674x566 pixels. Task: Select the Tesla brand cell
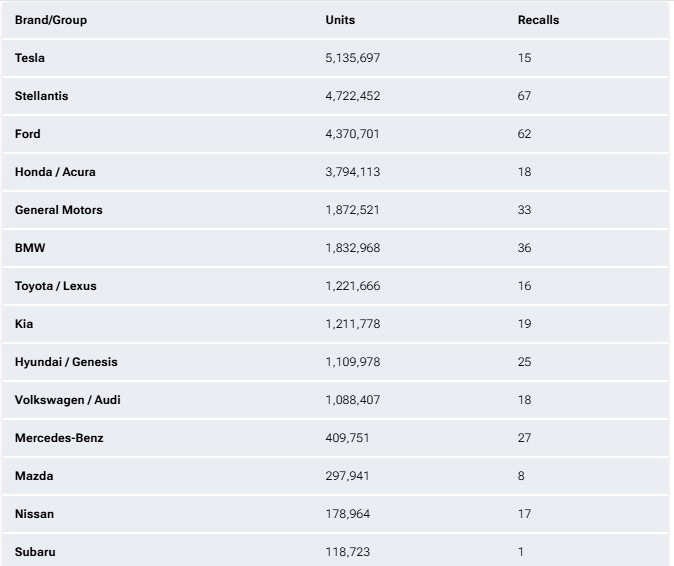(30, 58)
